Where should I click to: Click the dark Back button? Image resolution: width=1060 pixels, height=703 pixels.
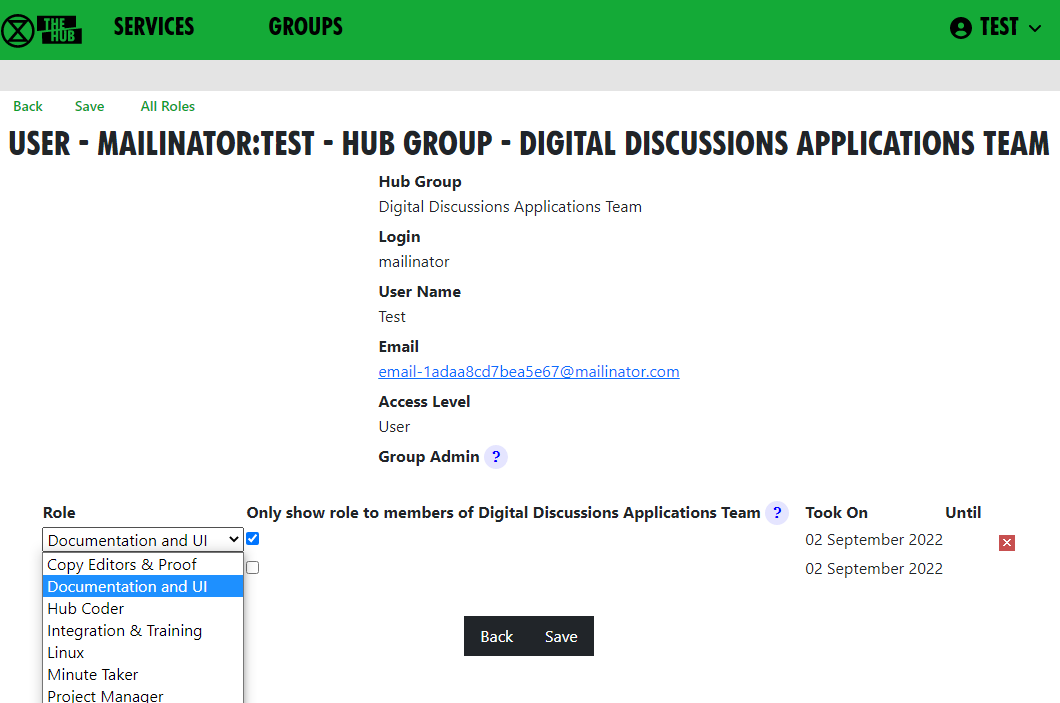497,636
